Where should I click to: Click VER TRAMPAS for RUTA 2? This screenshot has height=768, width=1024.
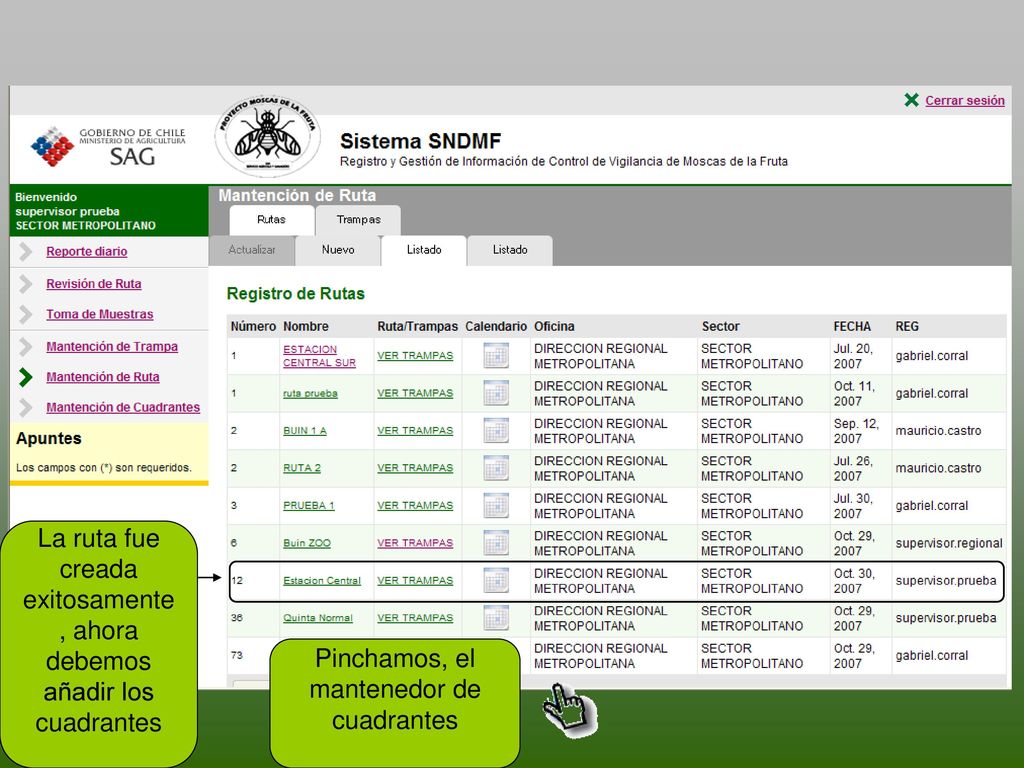(x=415, y=468)
